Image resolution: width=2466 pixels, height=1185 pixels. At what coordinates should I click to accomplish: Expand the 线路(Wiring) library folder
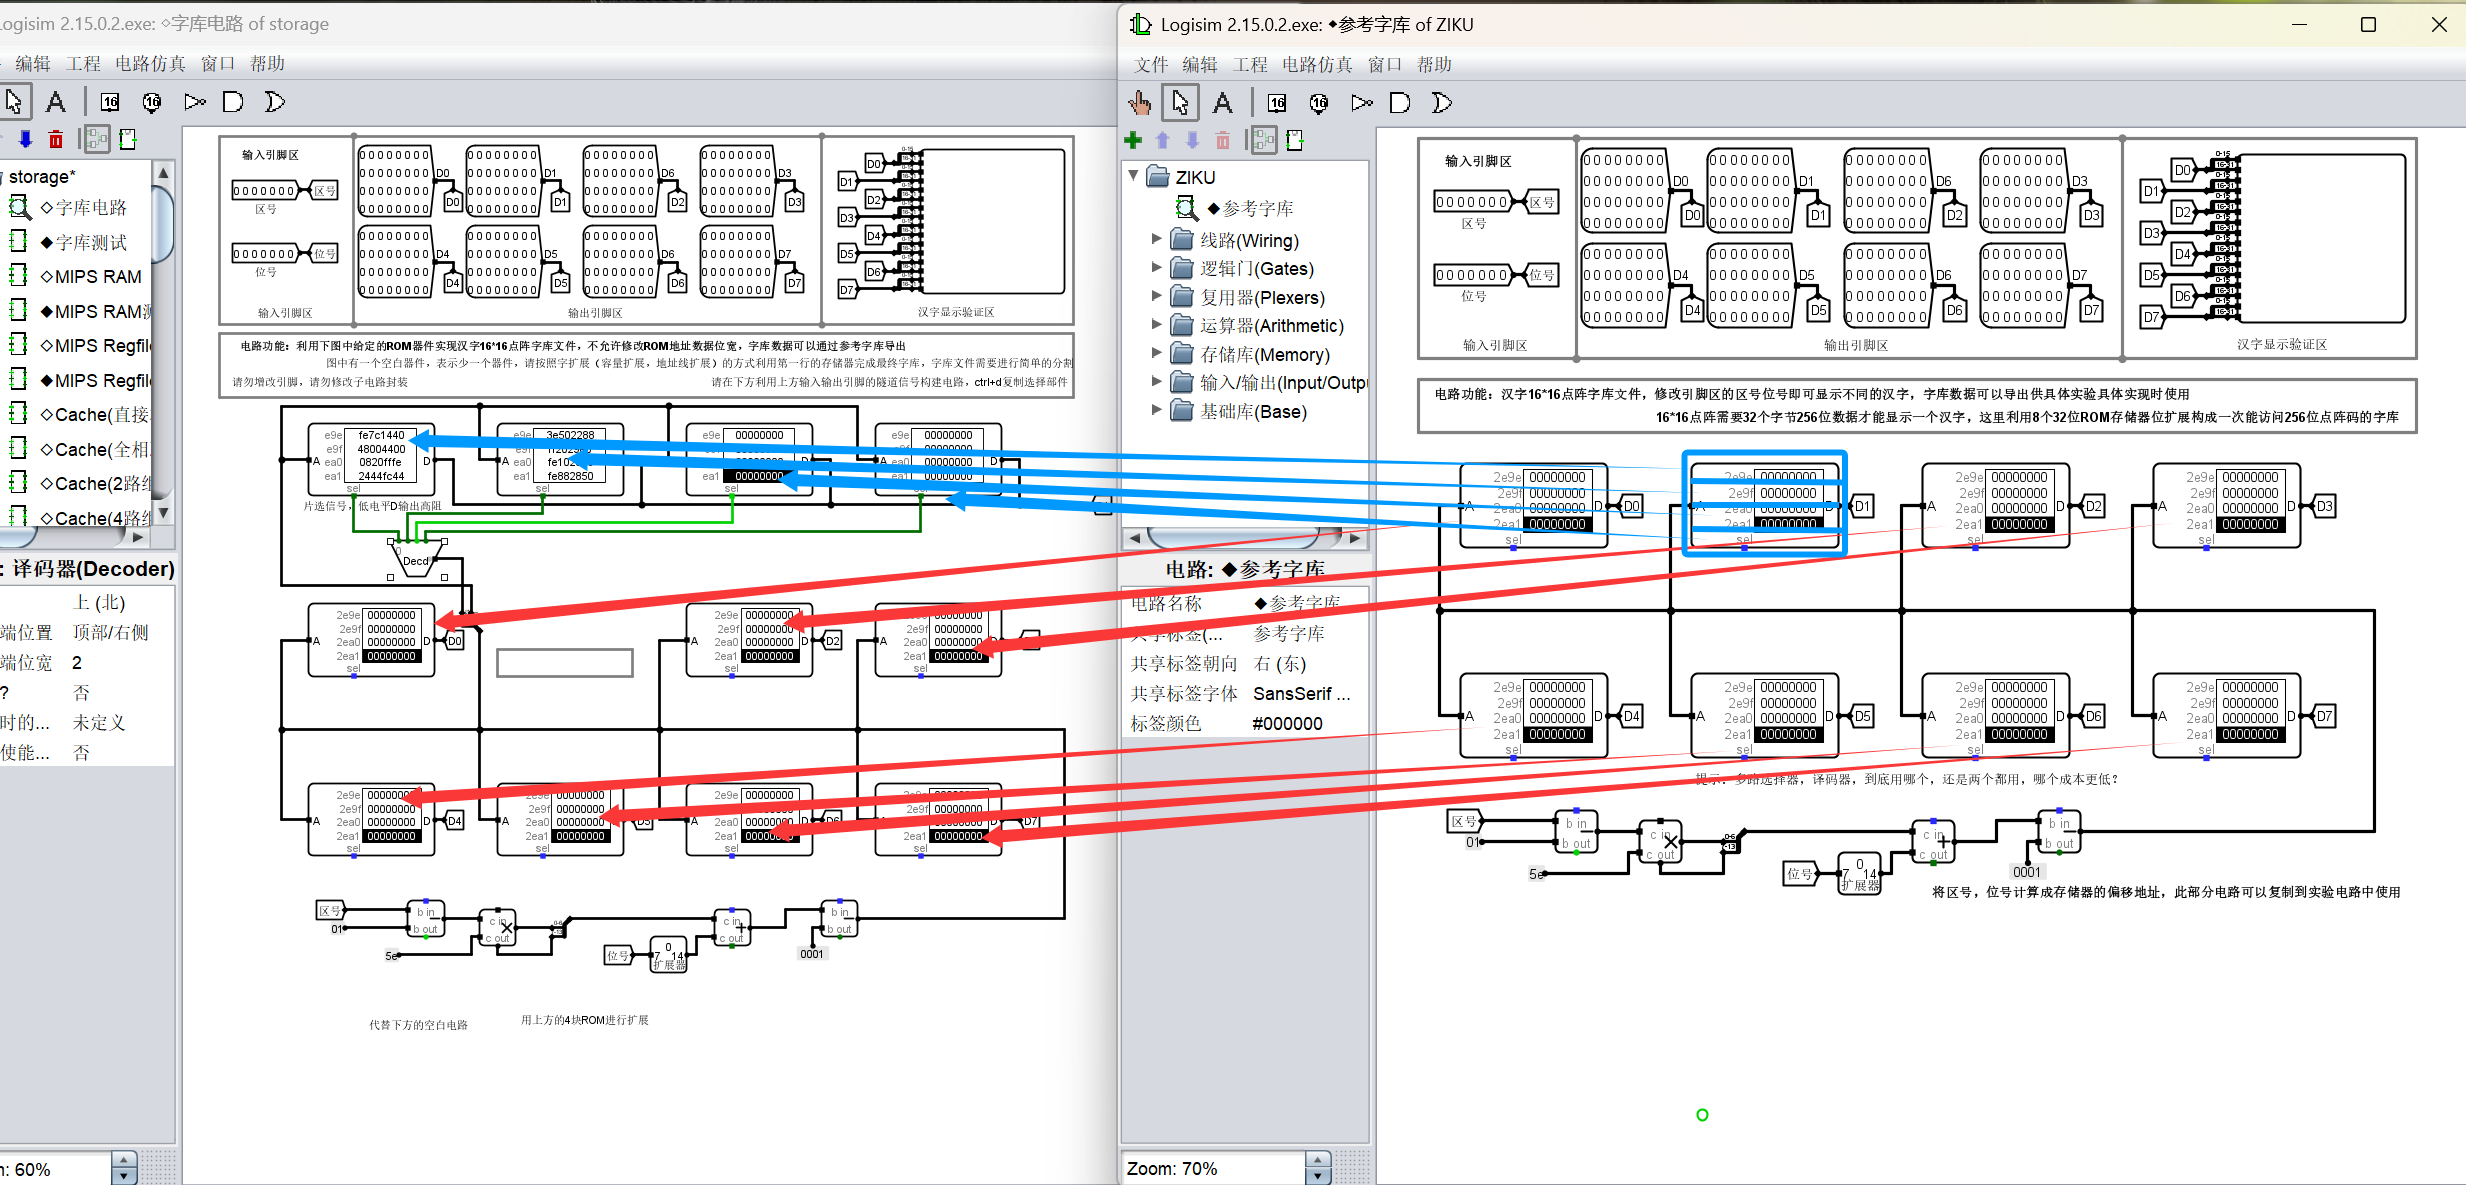point(1157,240)
